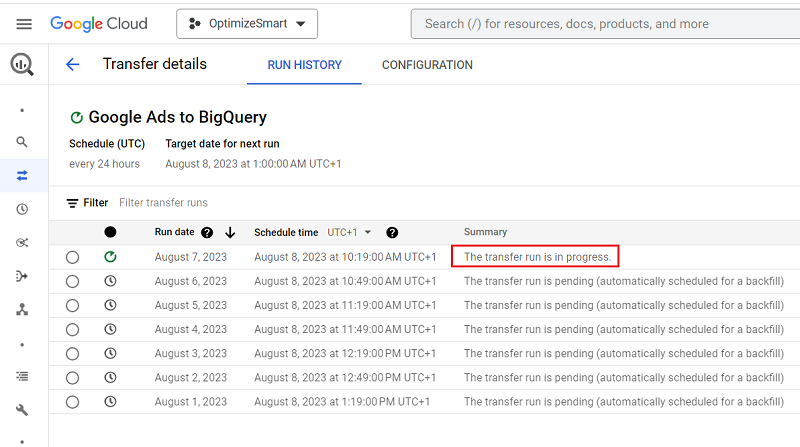Select the August 5, 2023 run radio button
Screen dimensions: 800x447
click(x=72, y=305)
